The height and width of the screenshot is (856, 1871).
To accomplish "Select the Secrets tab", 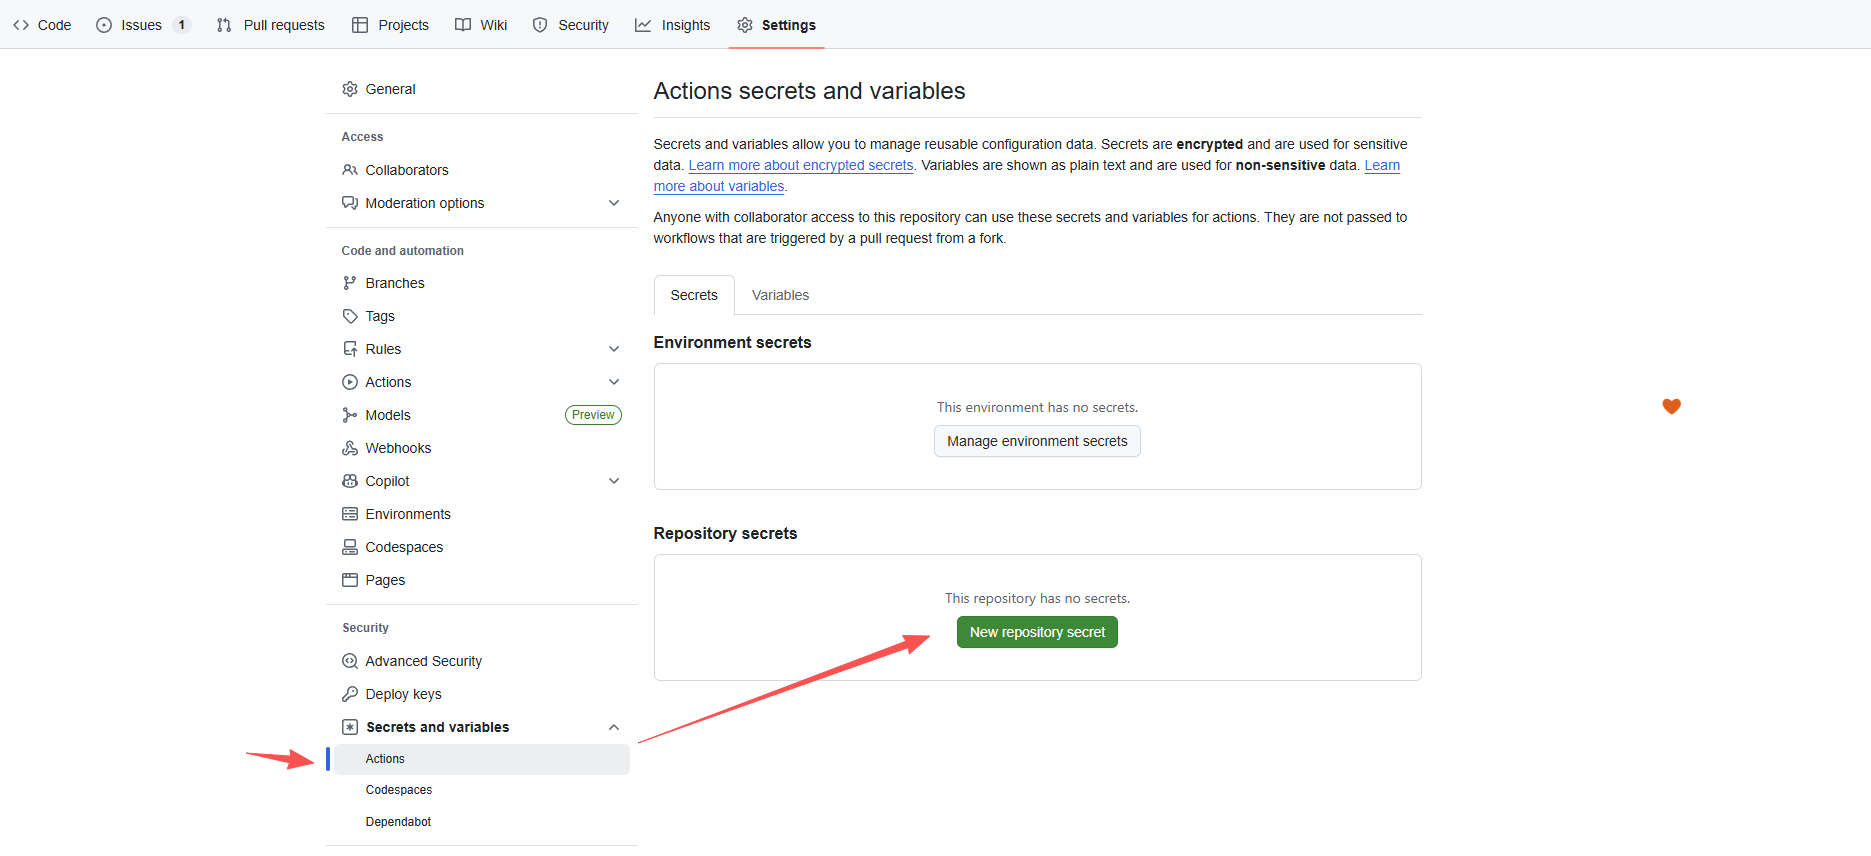I will coord(694,295).
